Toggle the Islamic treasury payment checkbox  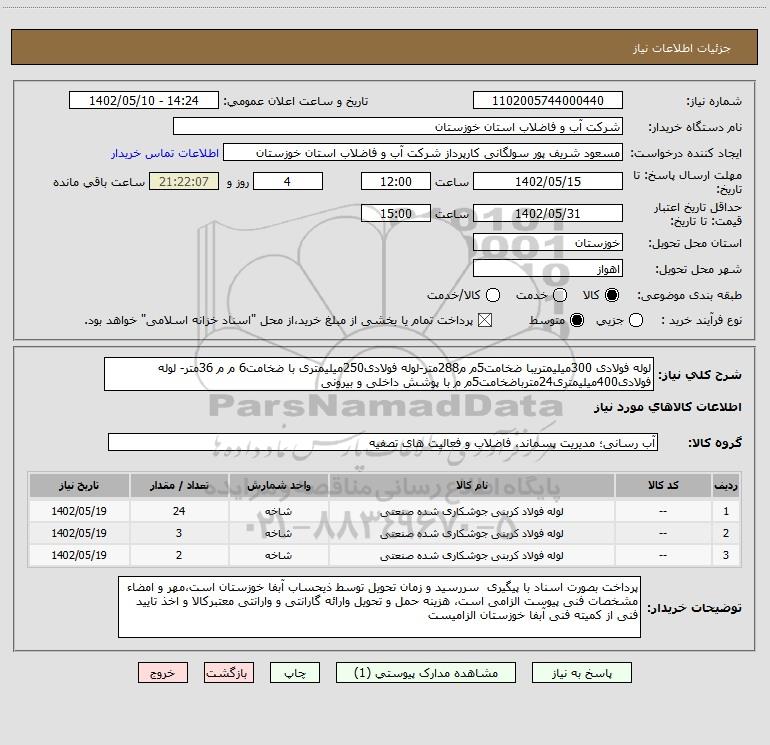pyautogui.click(x=485, y=320)
